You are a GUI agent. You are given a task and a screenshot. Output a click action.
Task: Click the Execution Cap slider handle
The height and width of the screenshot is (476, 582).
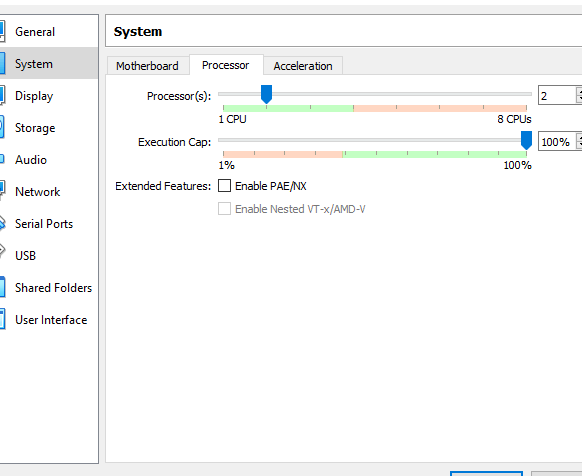point(526,140)
